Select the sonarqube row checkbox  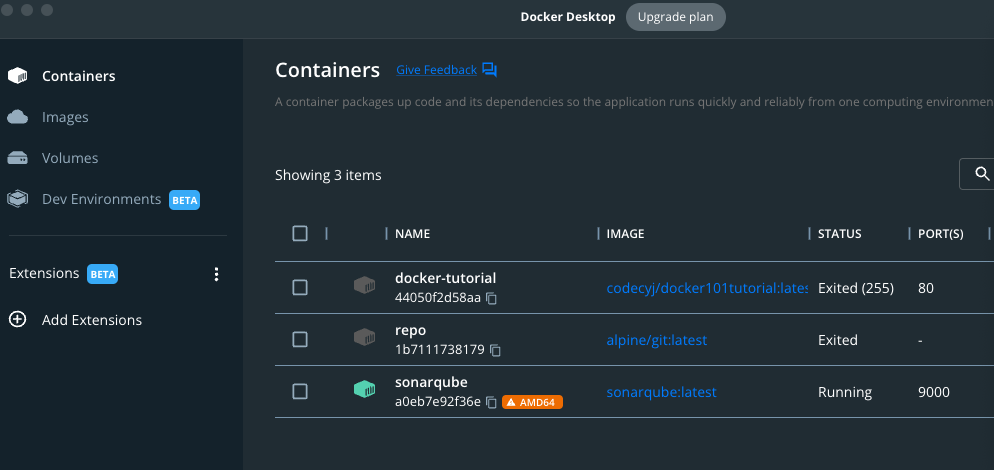coord(300,391)
